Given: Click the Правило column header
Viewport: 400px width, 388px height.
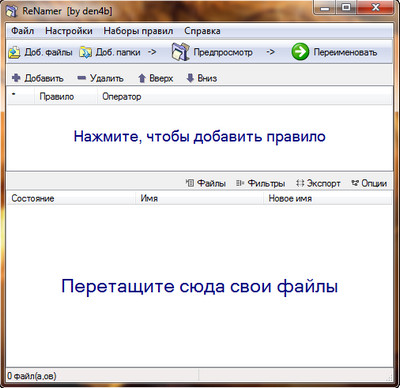Looking at the screenshot, I should tap(66, 97).
